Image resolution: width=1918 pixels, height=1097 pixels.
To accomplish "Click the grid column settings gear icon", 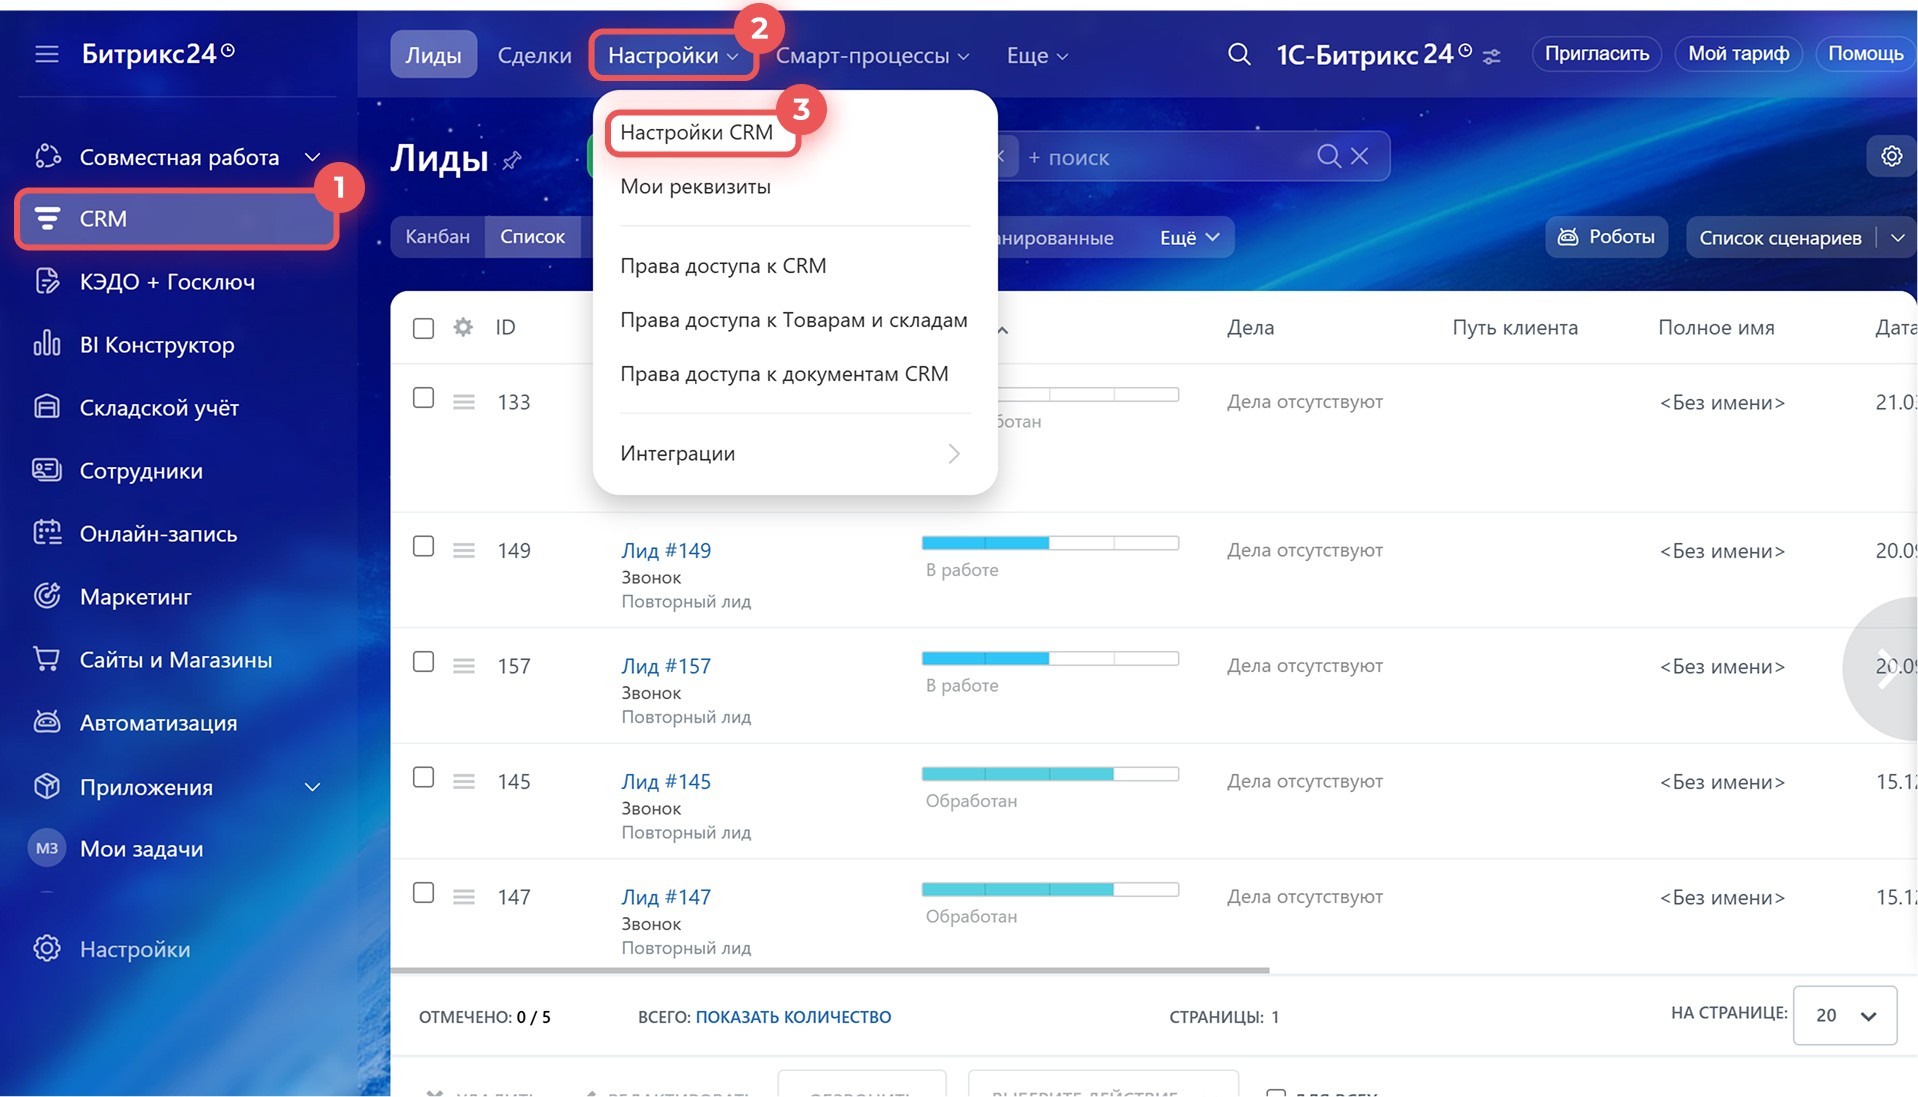I will (463, 327).
